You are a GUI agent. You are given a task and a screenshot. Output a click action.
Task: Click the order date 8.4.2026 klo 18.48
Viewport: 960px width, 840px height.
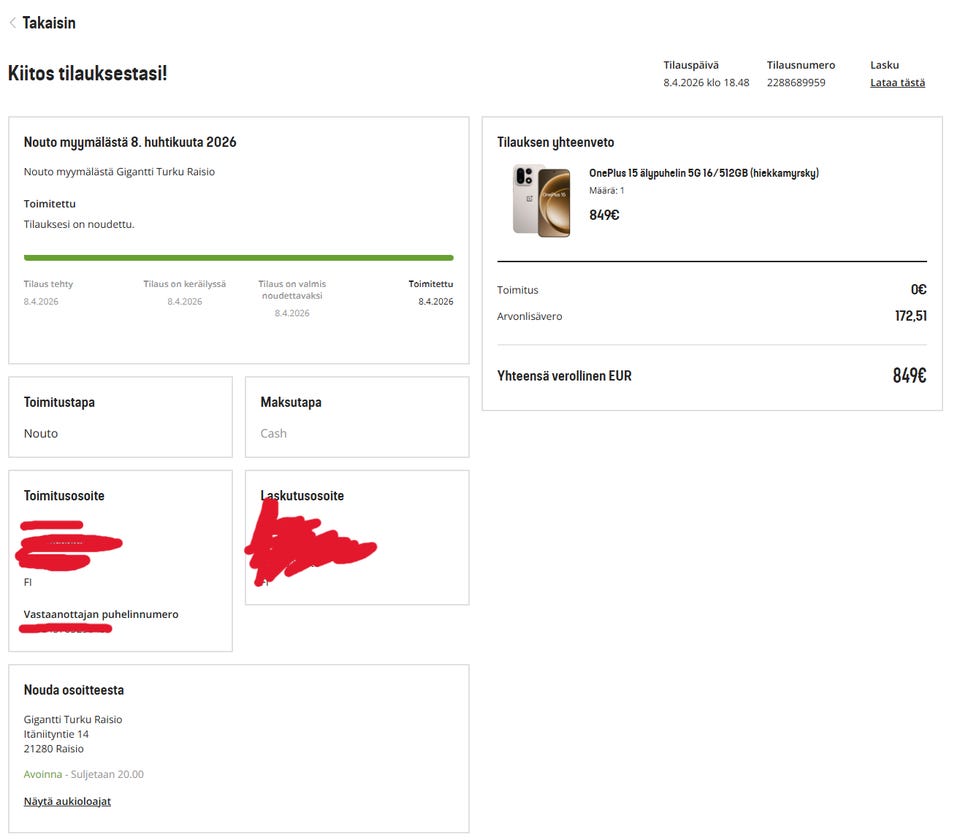click(x=706, y=83)
